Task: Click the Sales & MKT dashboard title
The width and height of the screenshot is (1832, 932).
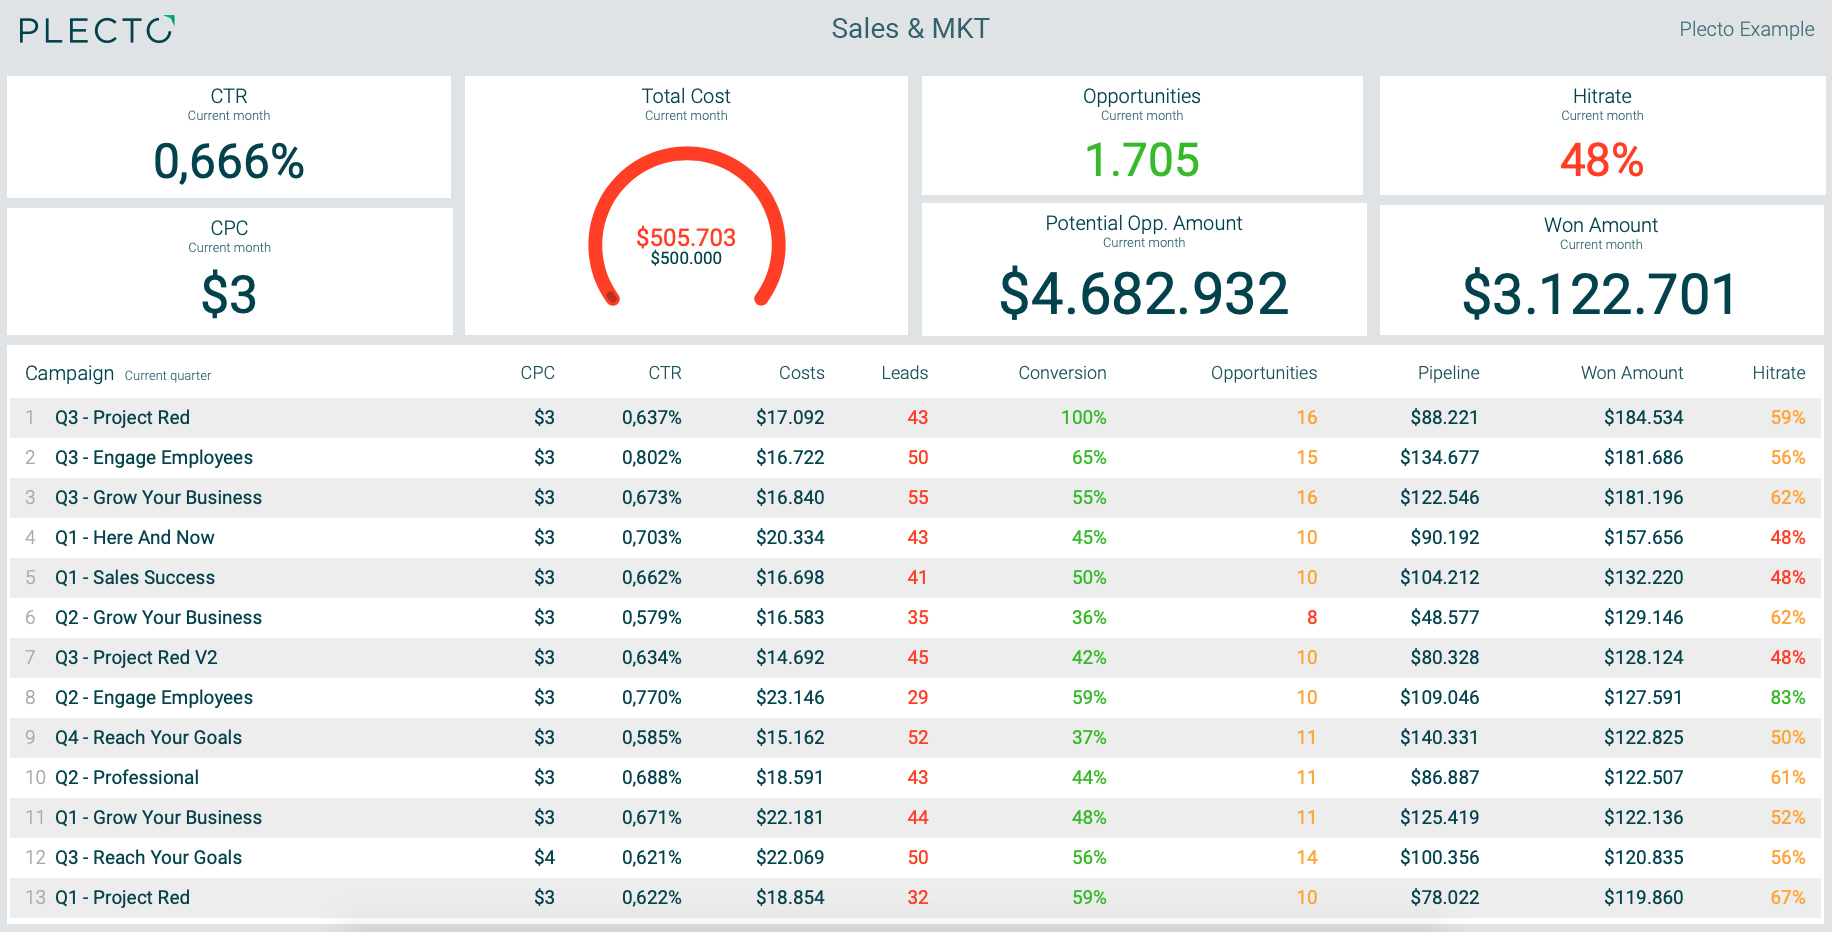Action: (910, 29)
